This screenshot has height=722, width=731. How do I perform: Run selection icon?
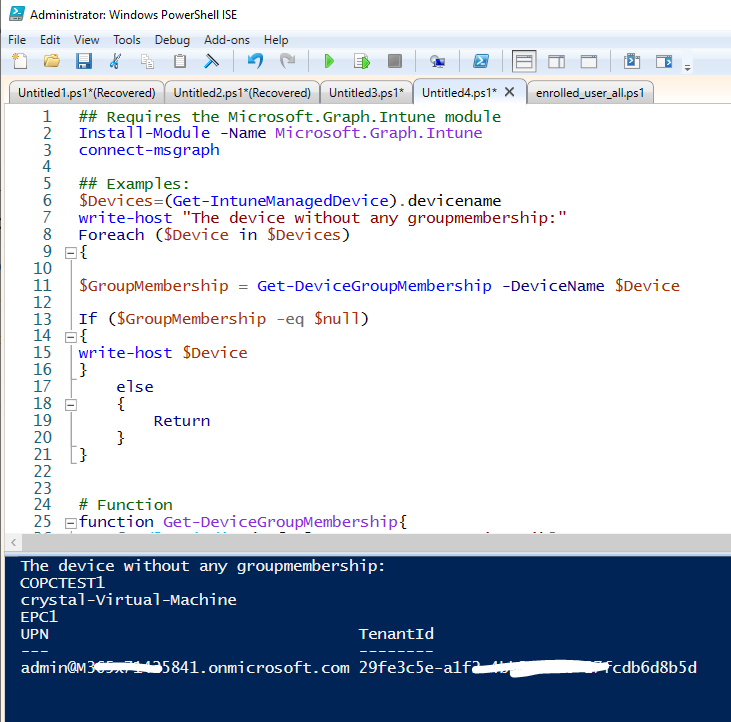tap(362, 61)
